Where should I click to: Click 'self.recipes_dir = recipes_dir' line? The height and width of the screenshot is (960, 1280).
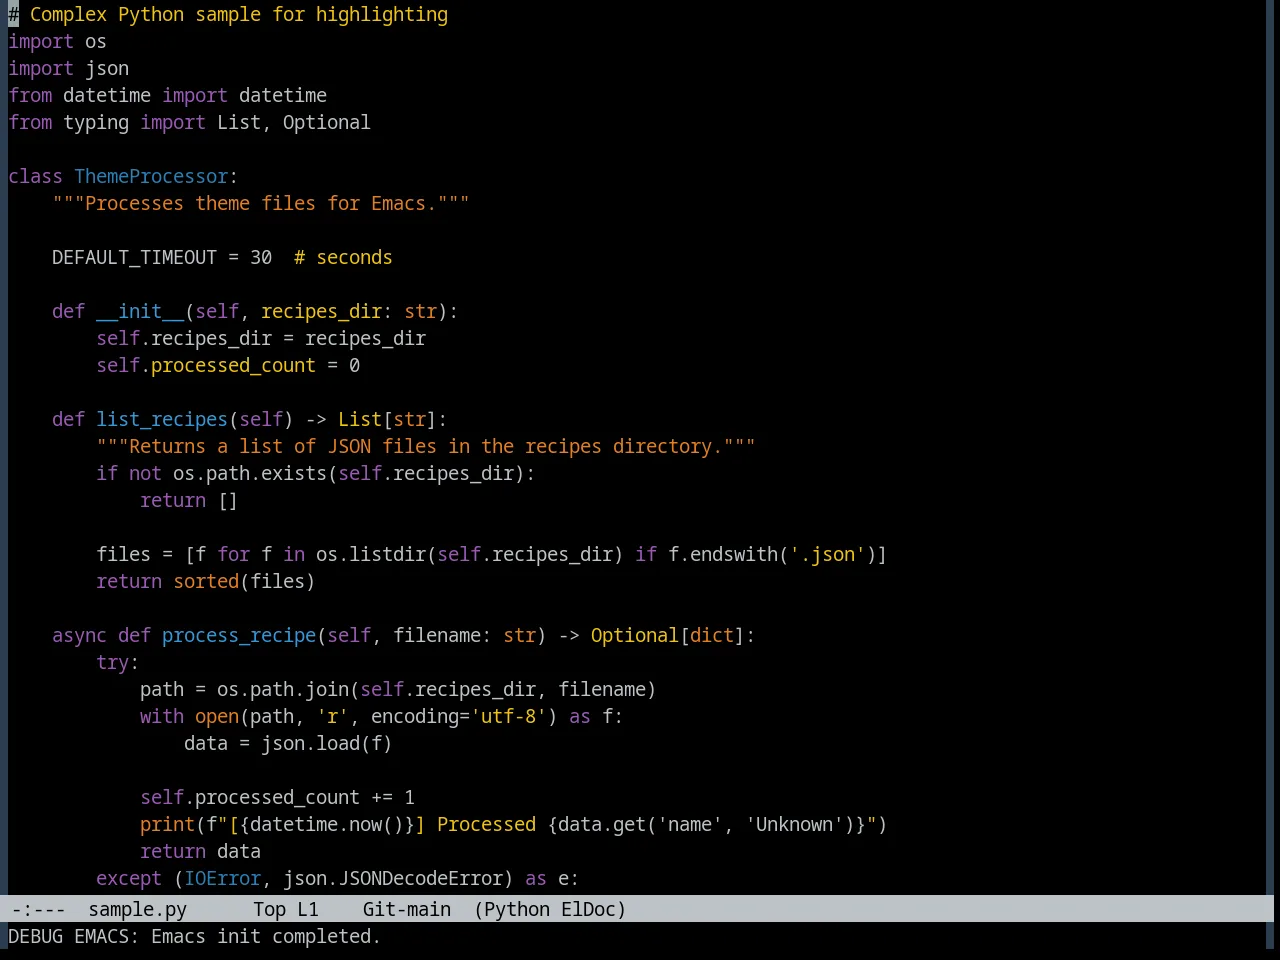point(261,338)
